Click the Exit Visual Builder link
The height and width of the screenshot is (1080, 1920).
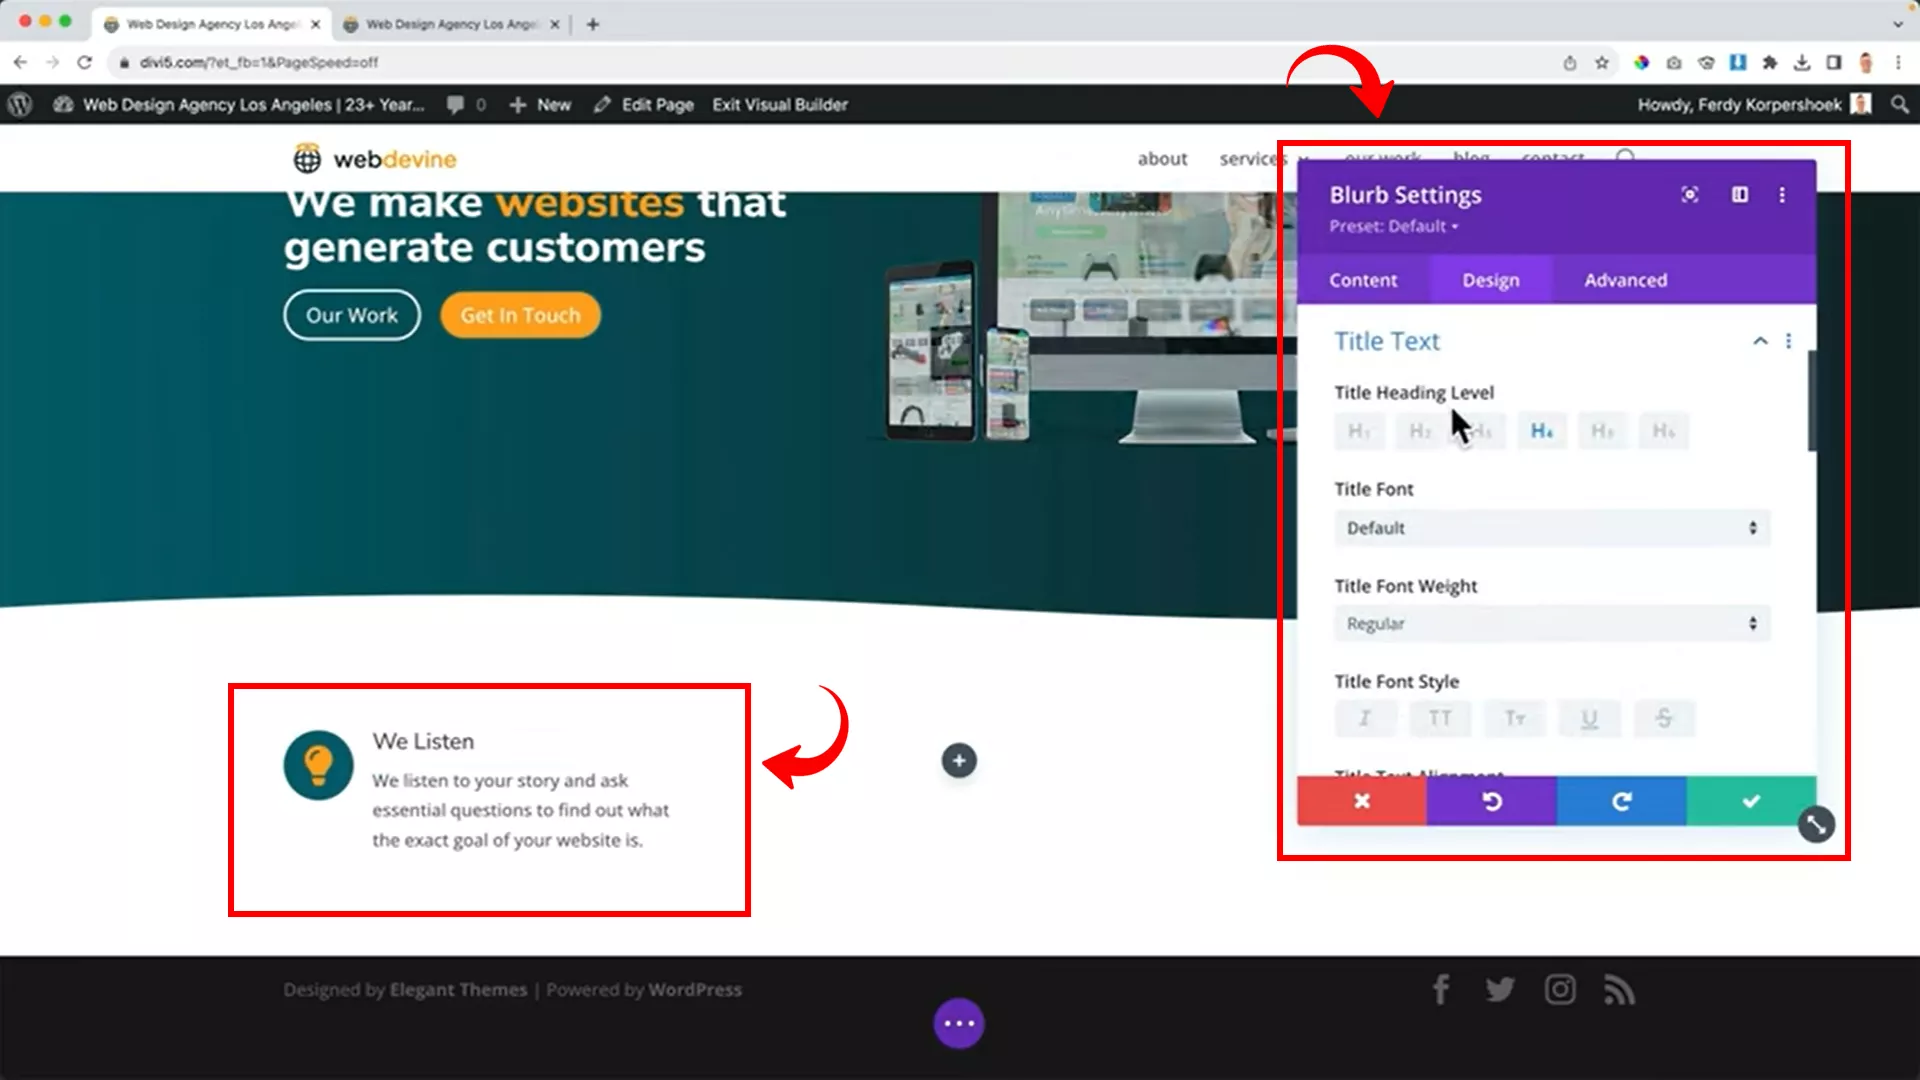780,104
